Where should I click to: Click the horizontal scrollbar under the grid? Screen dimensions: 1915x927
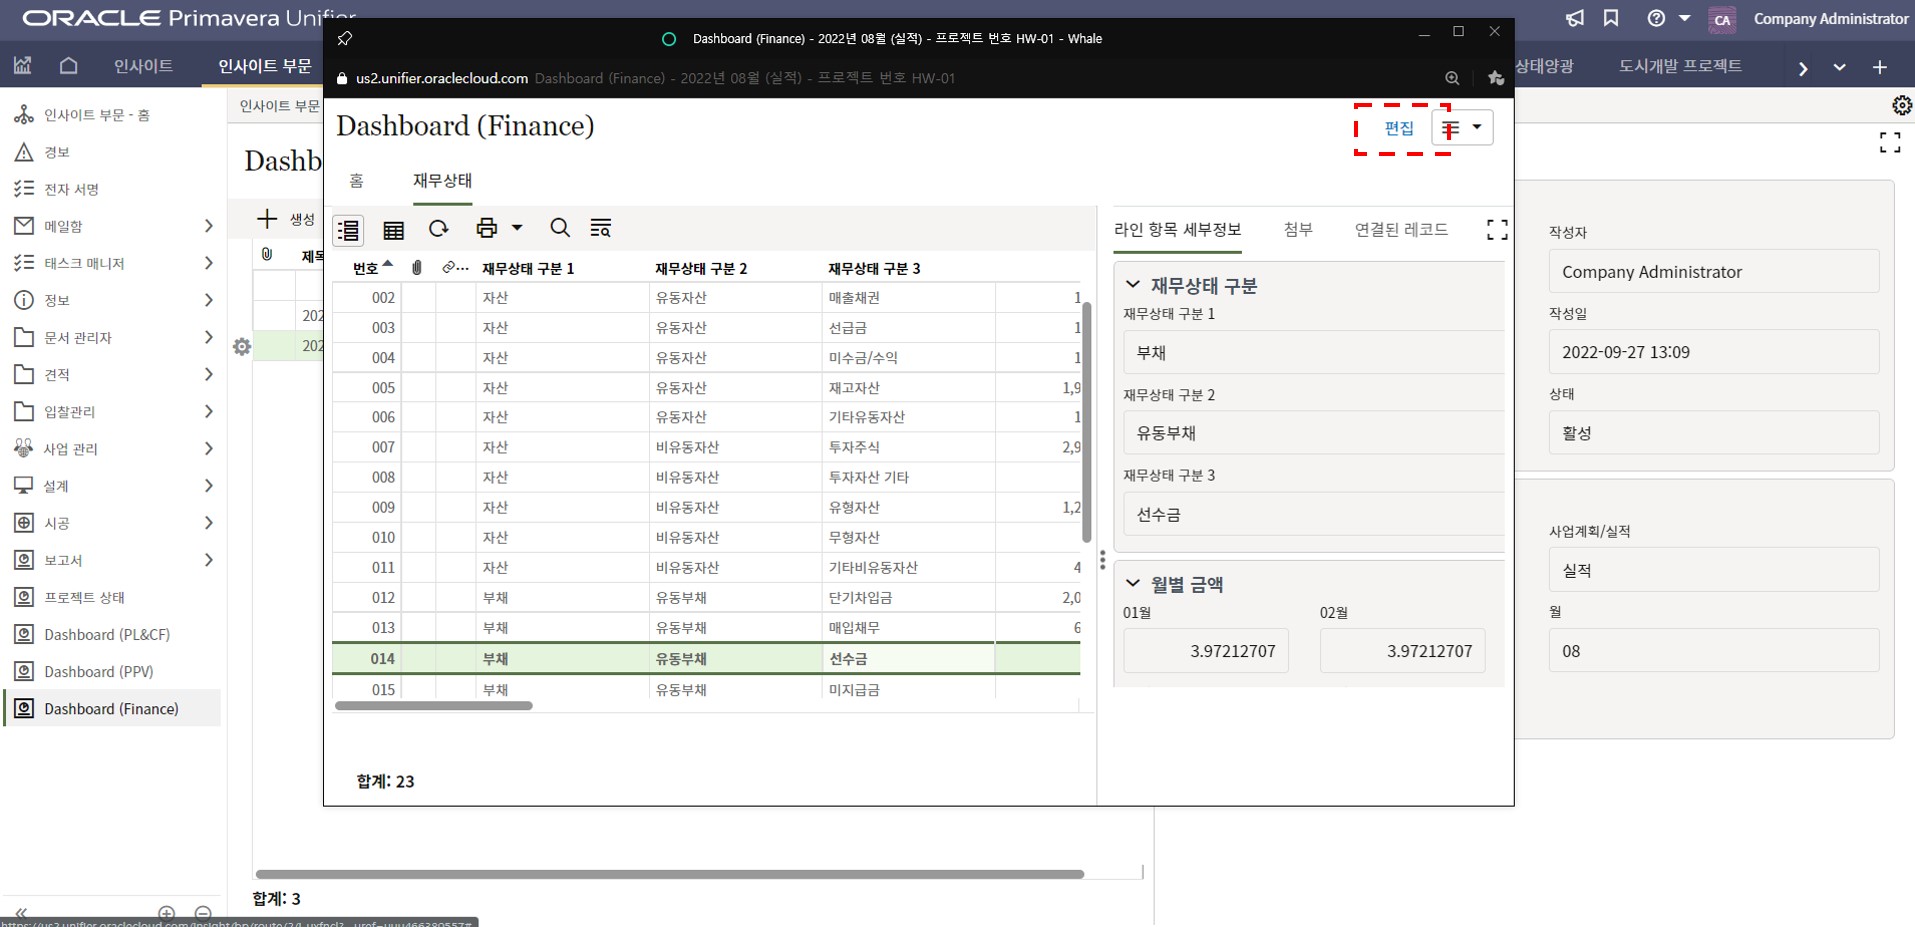(x=433, y=706)
